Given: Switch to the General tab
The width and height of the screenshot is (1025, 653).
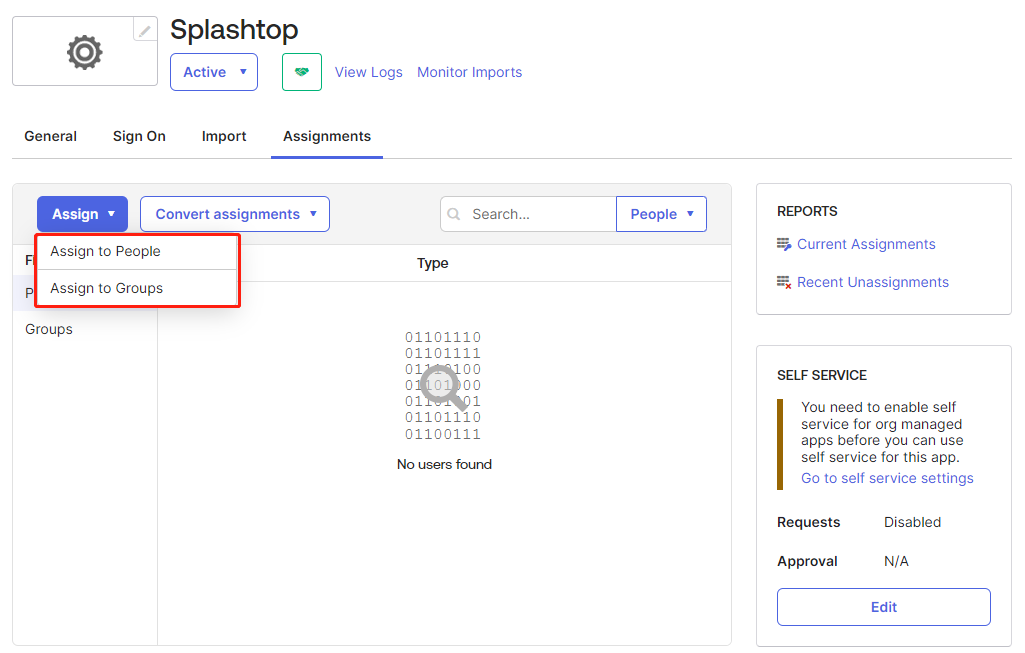Looking at the screenshot, I should pos(50,136).
